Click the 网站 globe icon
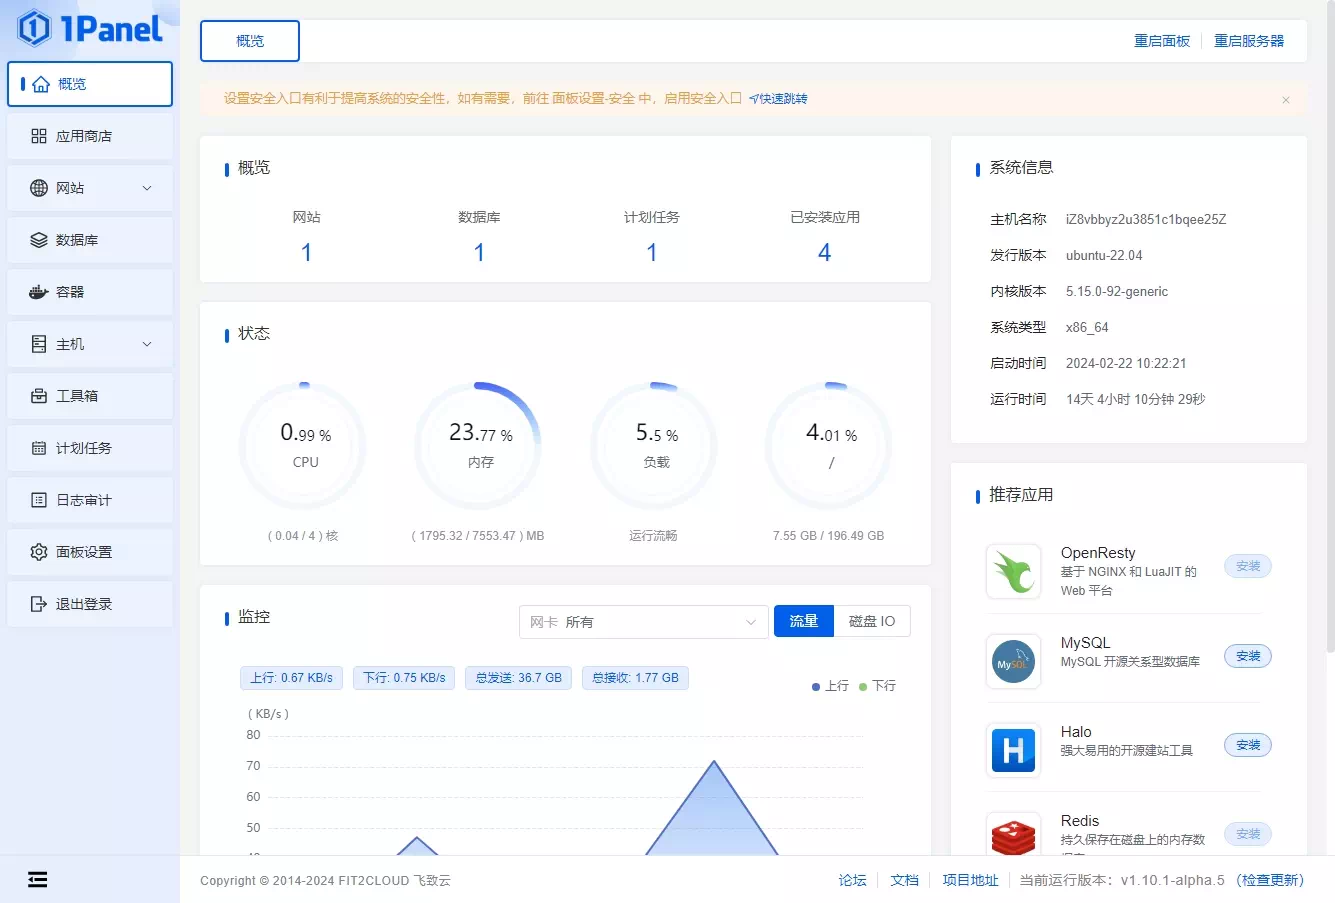Screen dimensions: 1335x903 (39, 188)
